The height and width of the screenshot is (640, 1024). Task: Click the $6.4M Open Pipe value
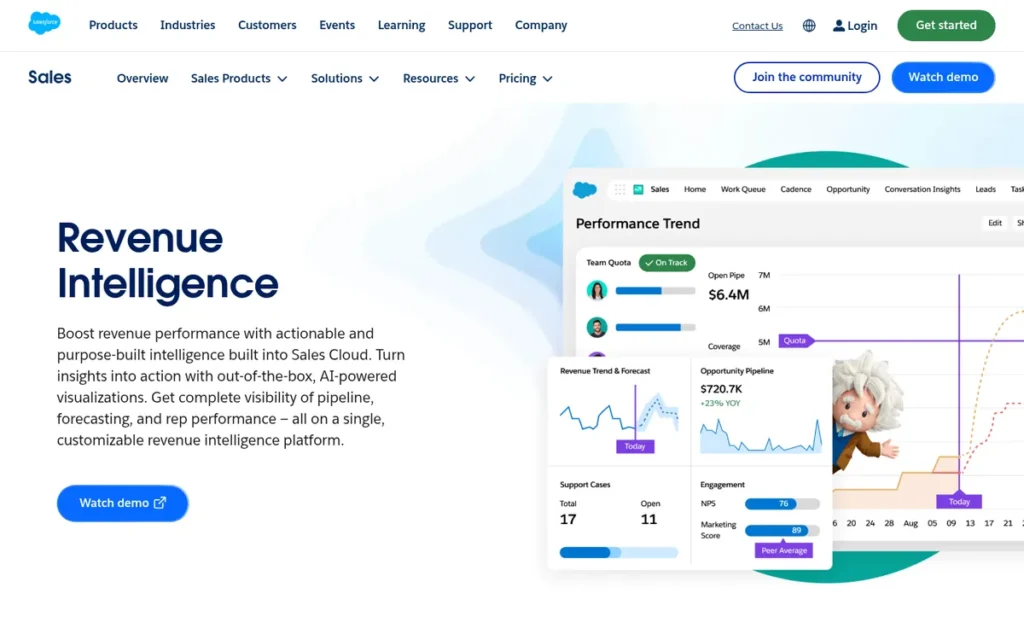coord(729,295)
